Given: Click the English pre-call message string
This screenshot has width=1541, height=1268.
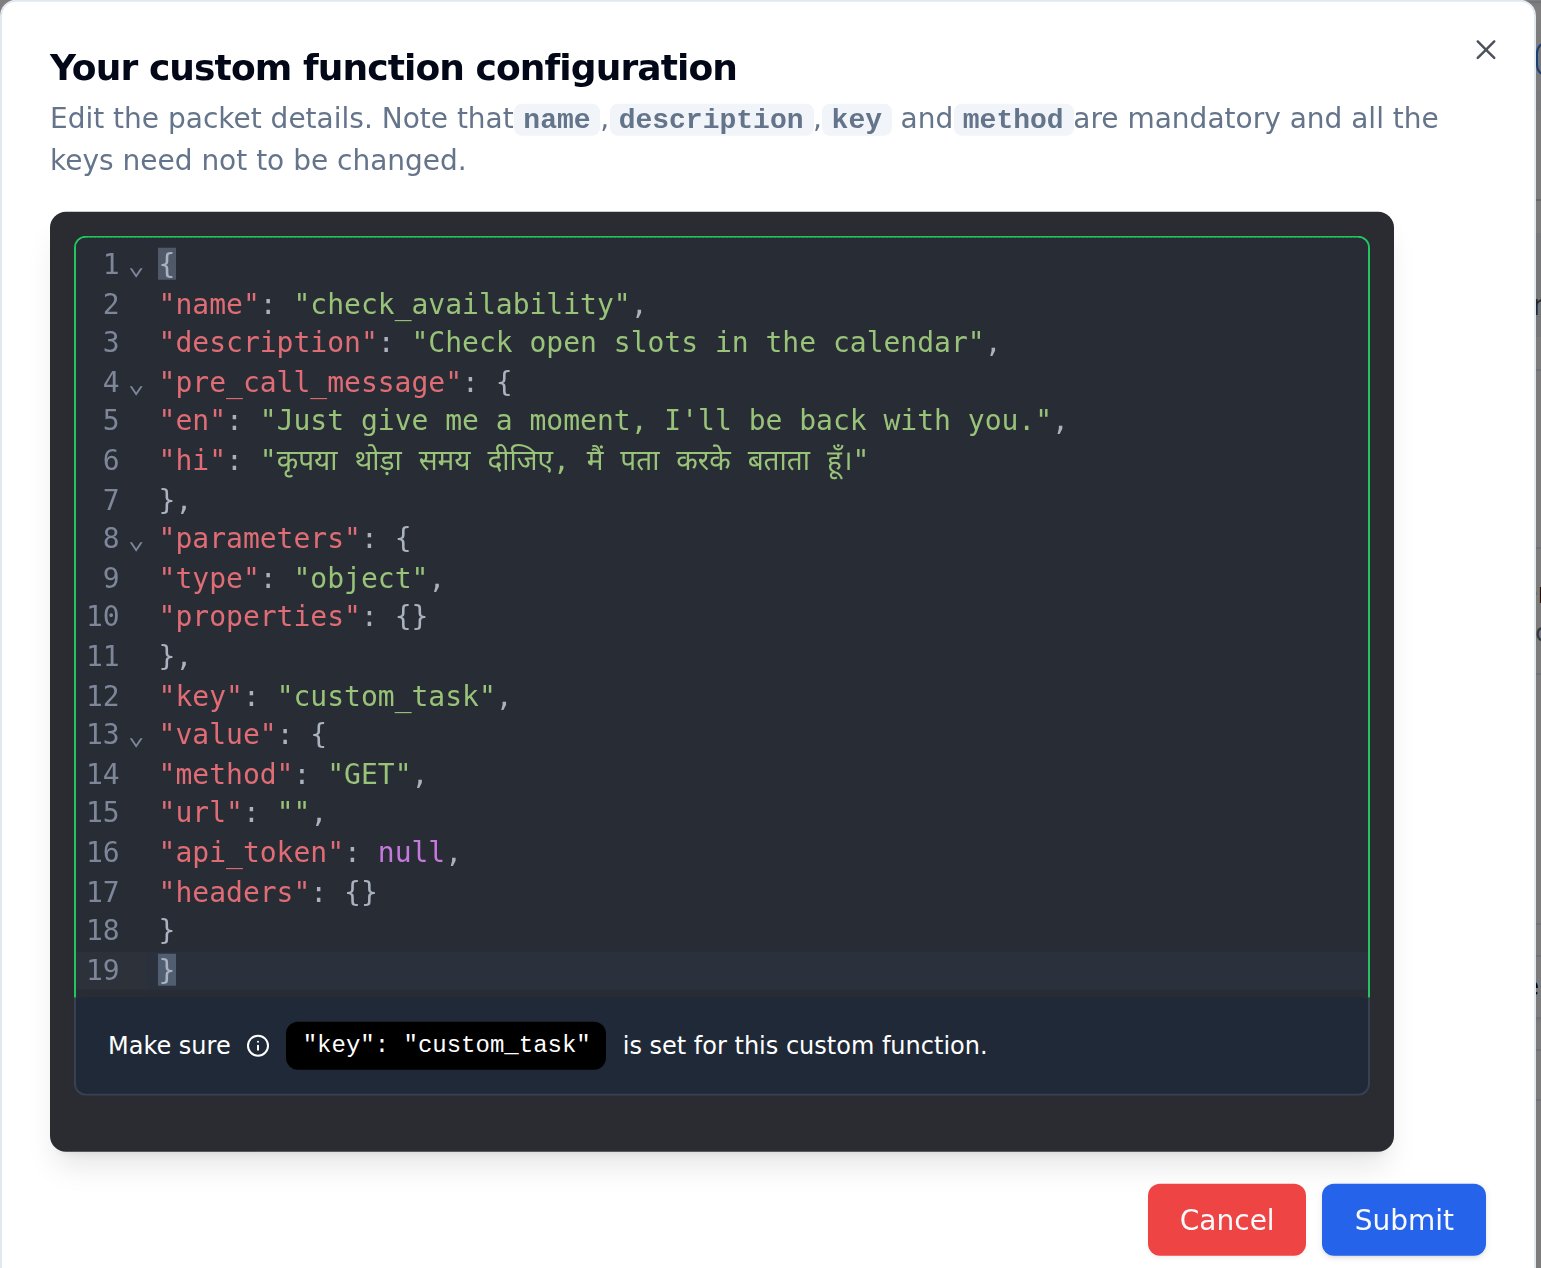Looking at the screenshot, I should (656, 421).
